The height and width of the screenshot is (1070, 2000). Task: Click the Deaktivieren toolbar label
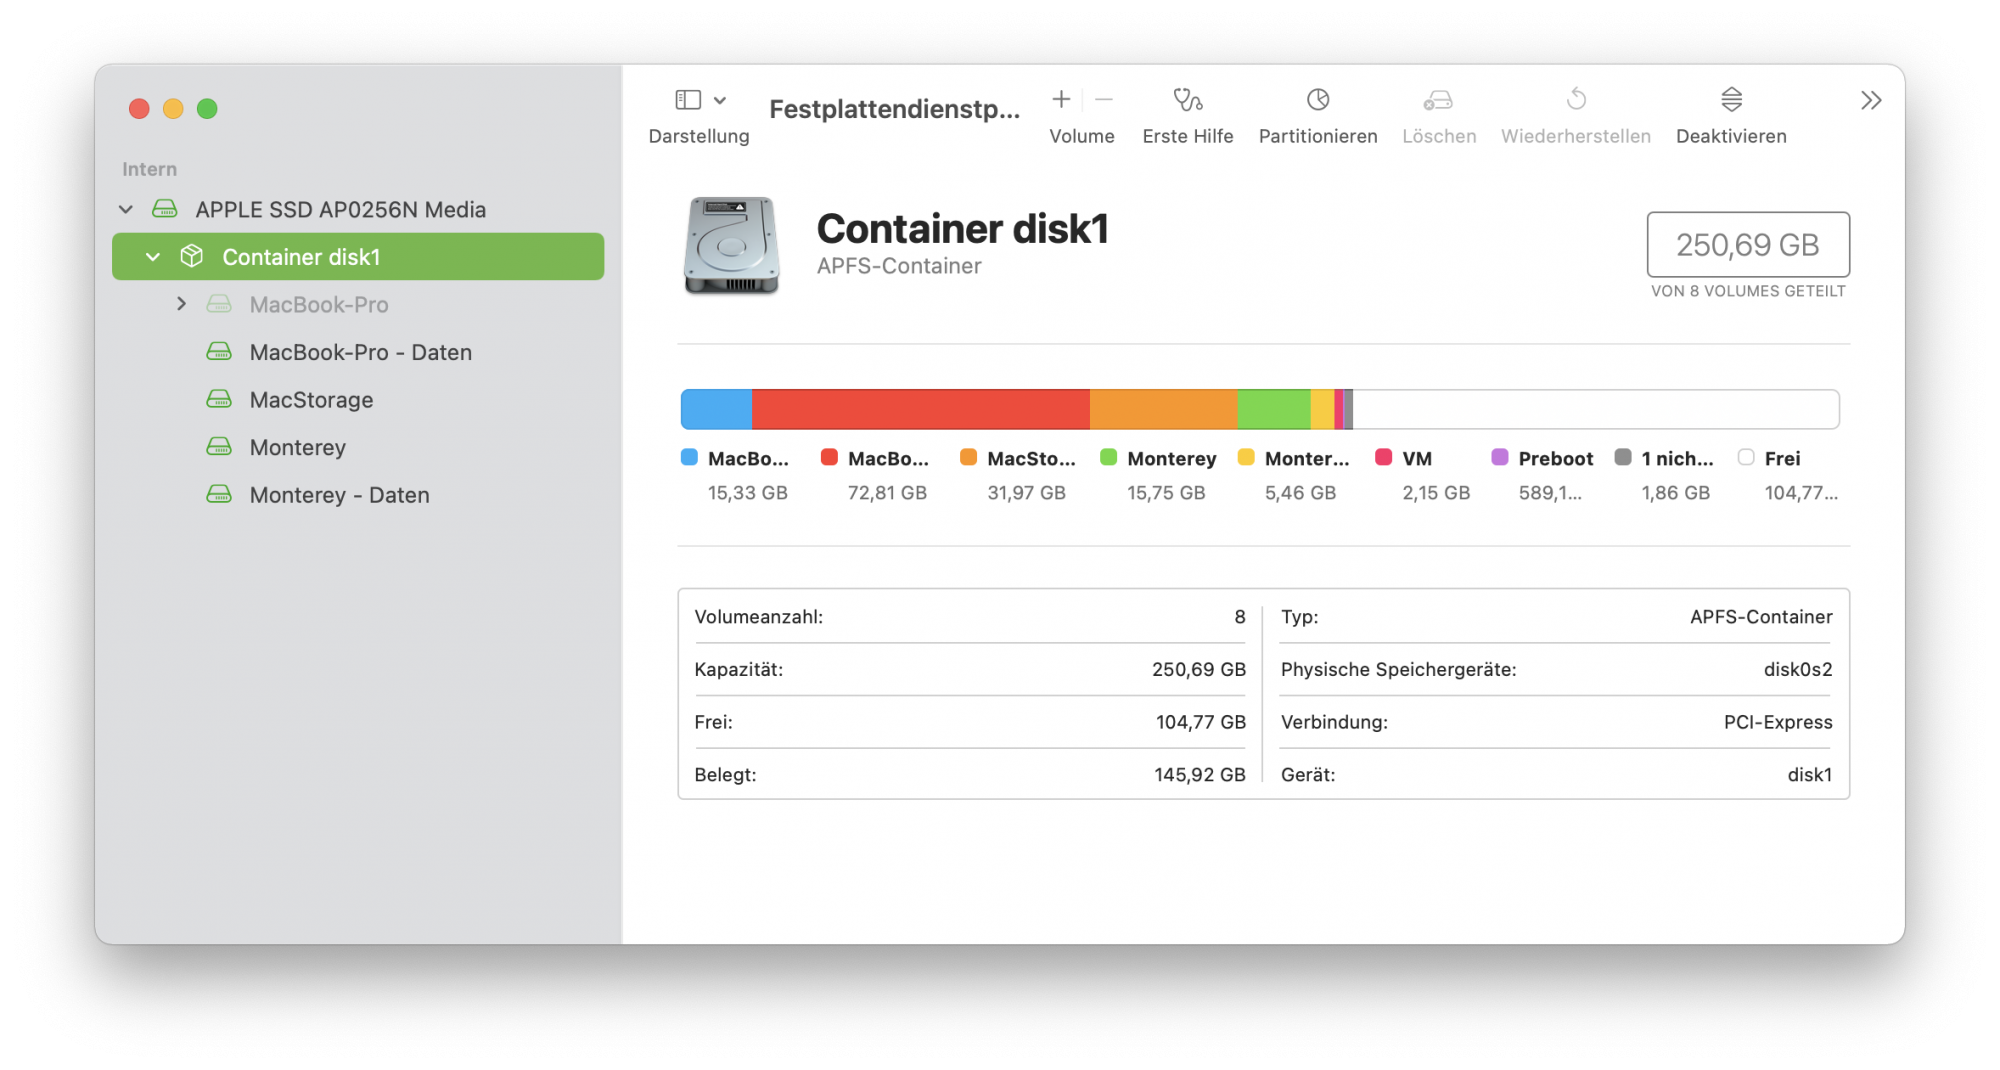pyautogui.click(x=1731, y=136)
